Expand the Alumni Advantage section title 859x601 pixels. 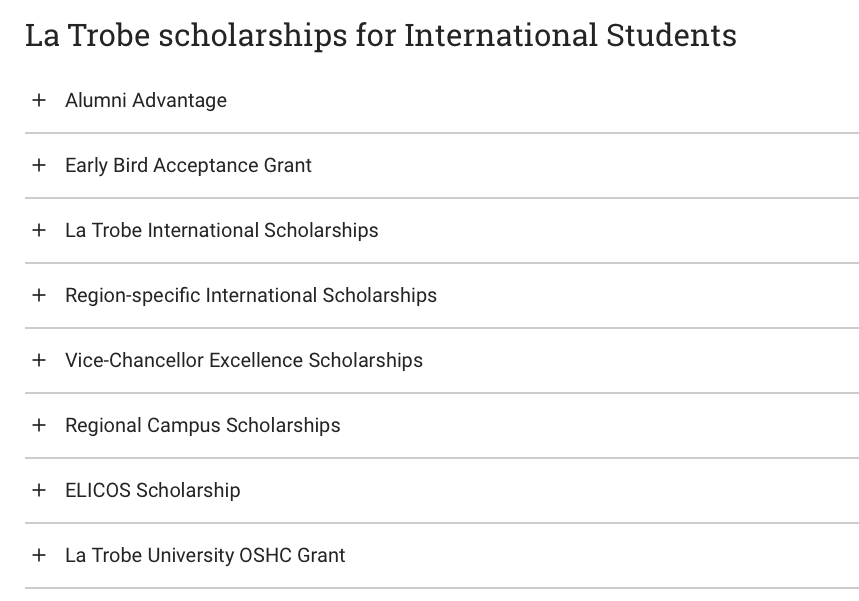pos(146,100)
